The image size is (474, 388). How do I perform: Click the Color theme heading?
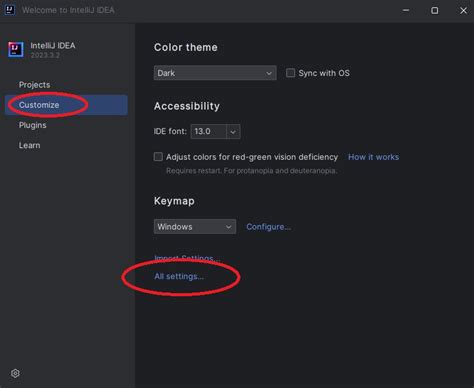click(x=186, y=47)
